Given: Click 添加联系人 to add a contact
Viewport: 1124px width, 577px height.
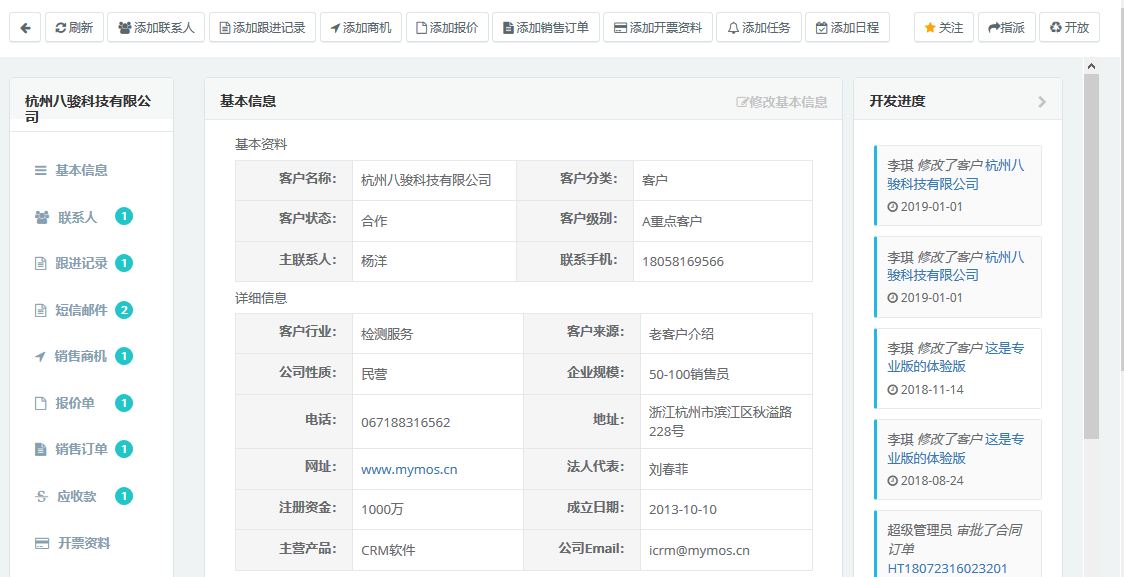Looking at the screenshot, I should (x=155, y=28).
